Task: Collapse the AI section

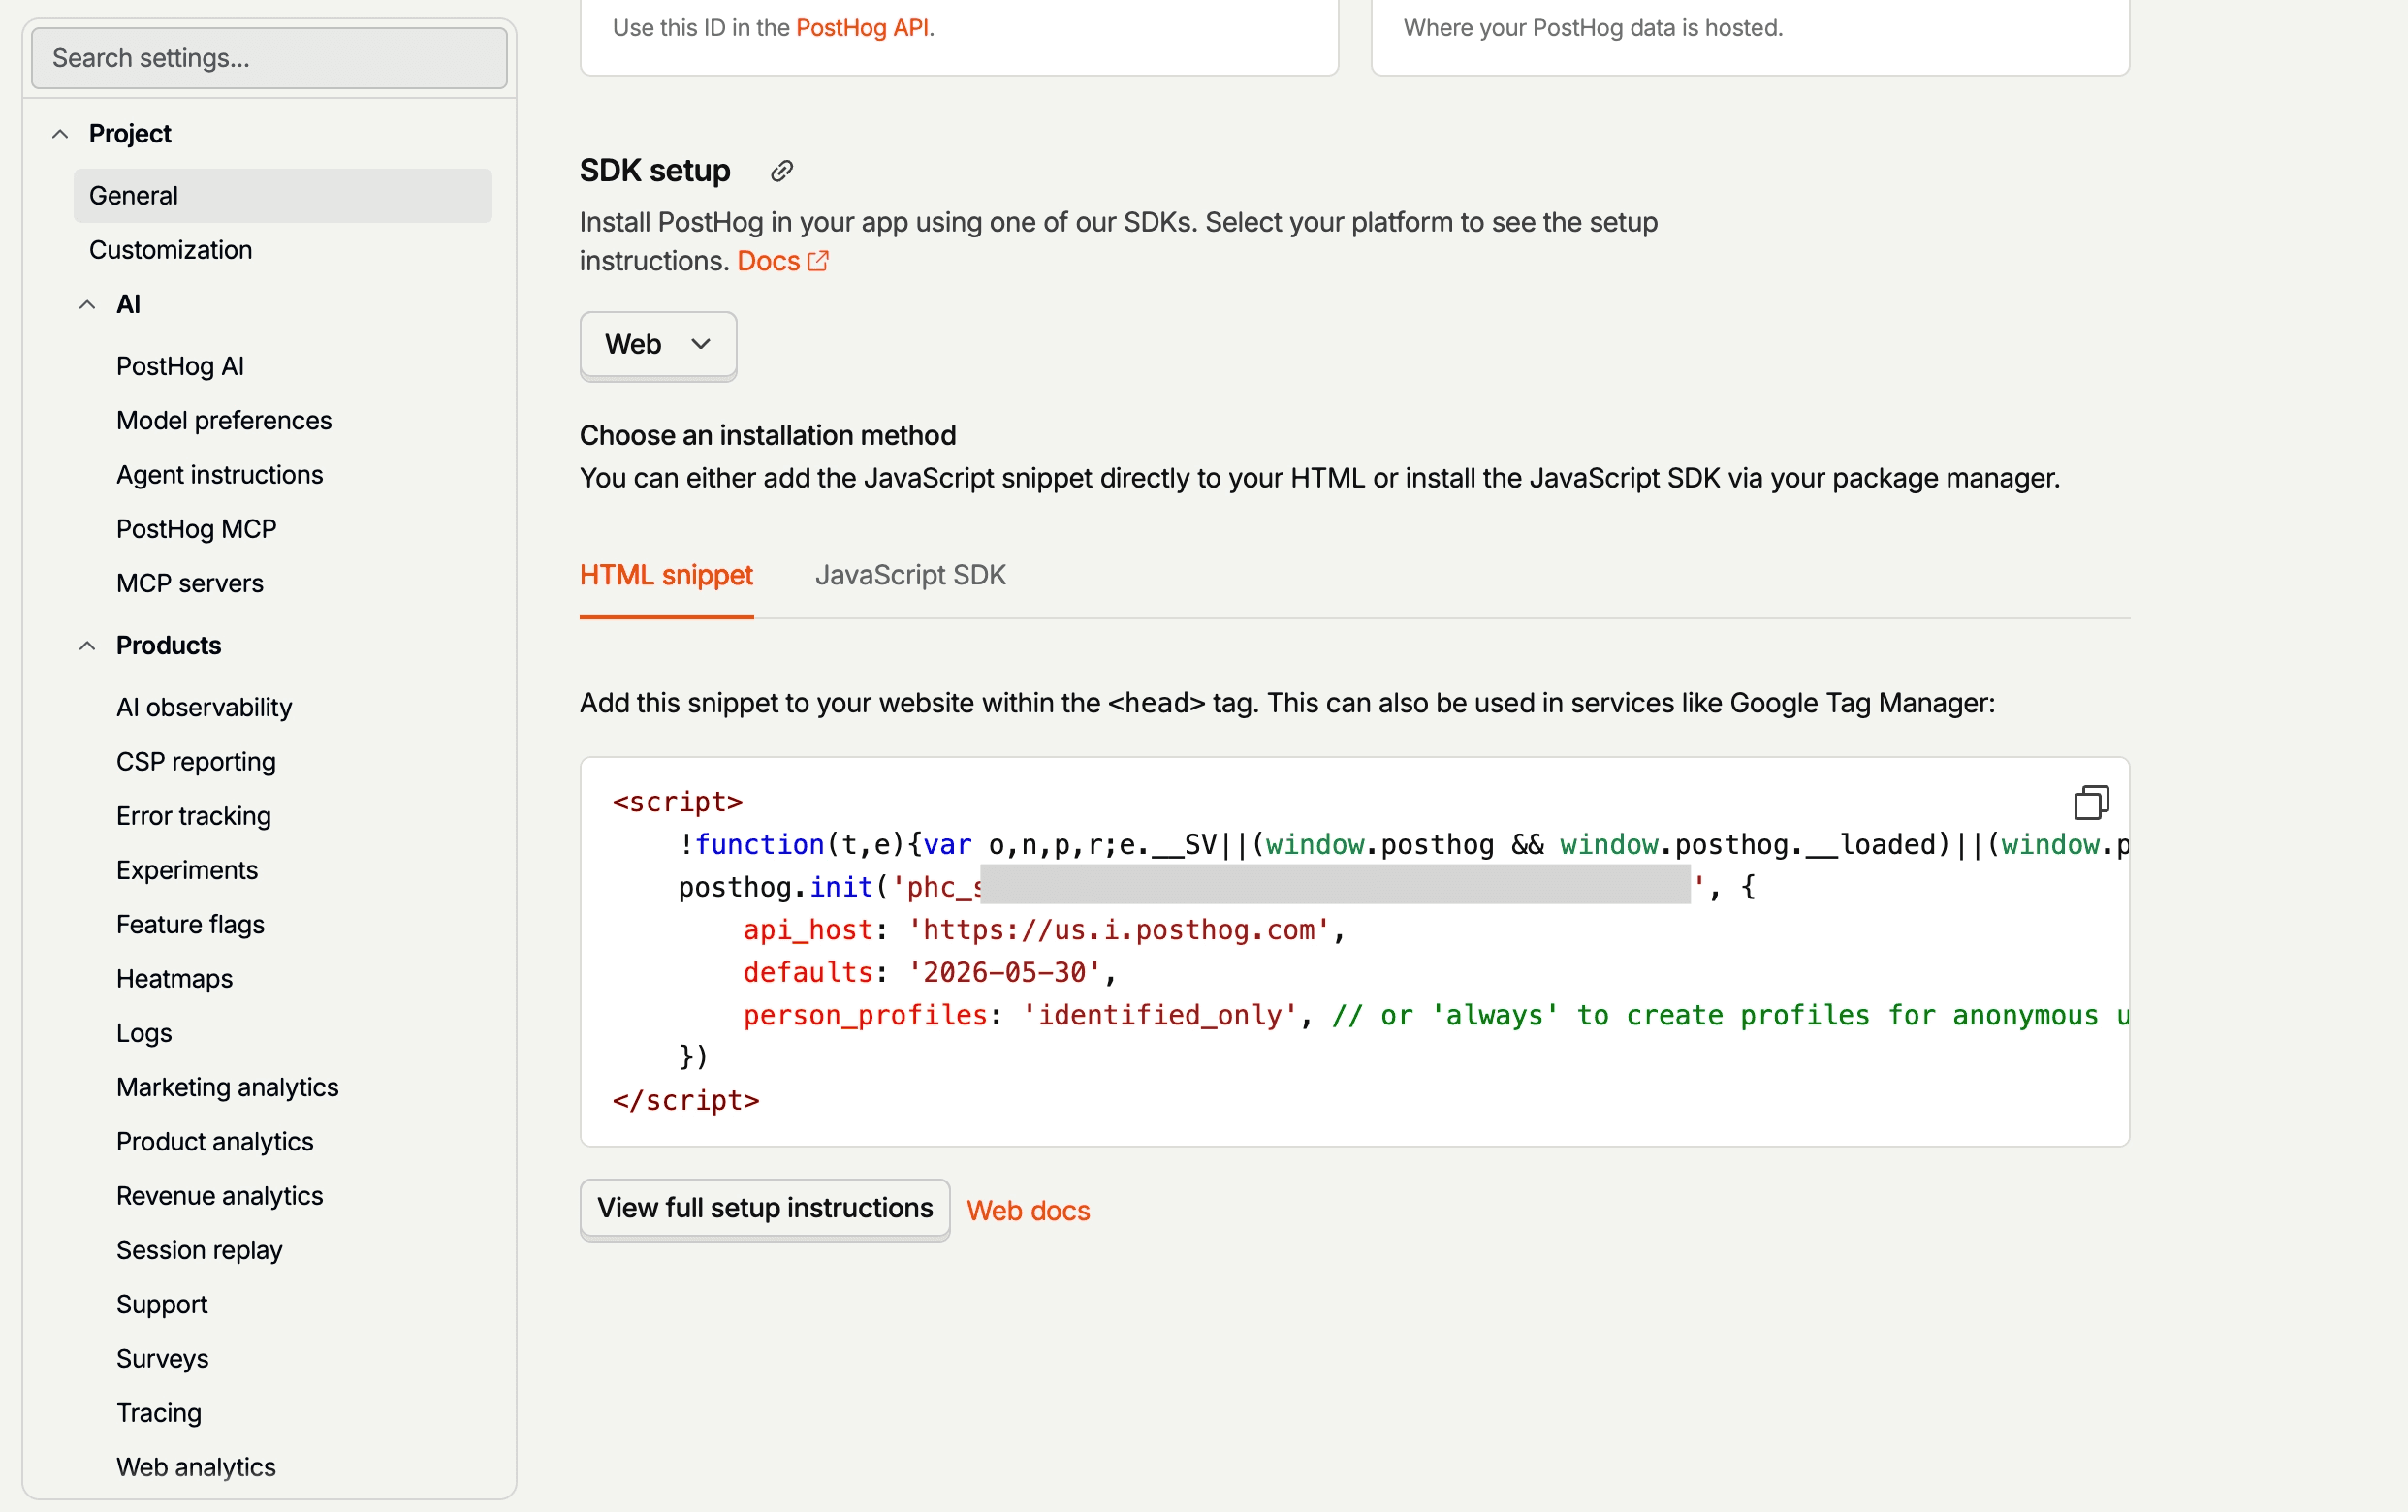Action: click(87, 305)
